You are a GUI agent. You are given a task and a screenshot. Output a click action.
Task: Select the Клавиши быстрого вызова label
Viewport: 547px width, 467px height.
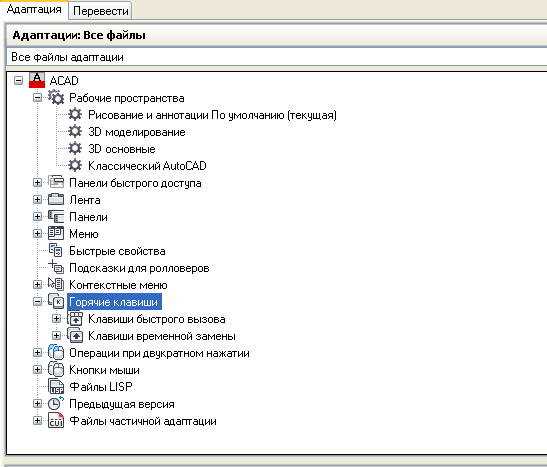click(x=157, y=319)
